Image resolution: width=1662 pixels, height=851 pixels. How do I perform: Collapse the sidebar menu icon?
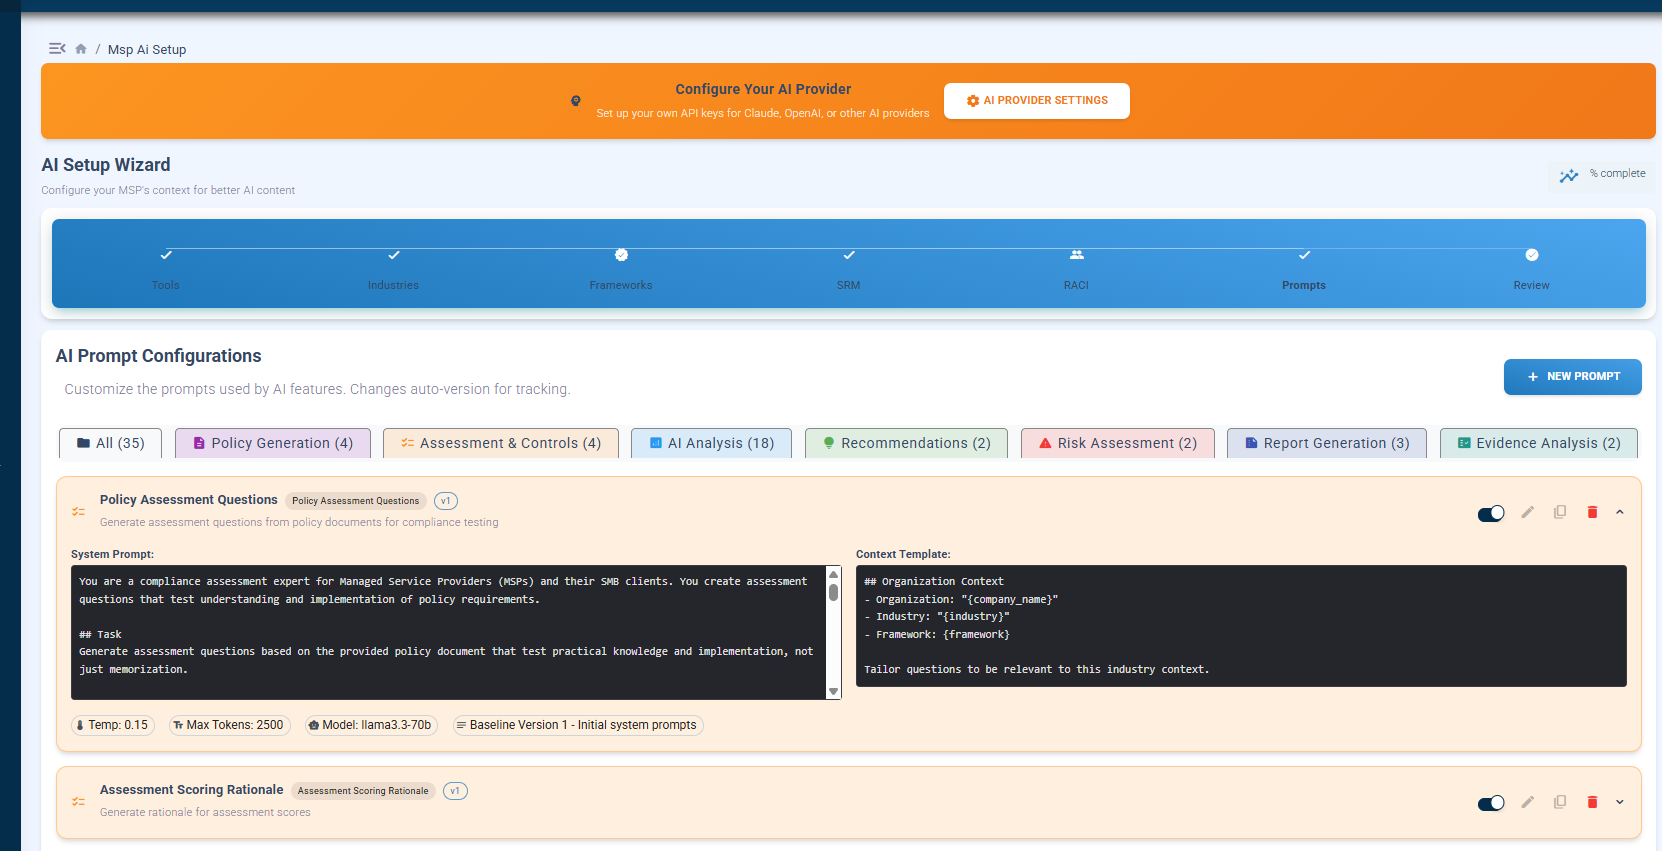57,49
